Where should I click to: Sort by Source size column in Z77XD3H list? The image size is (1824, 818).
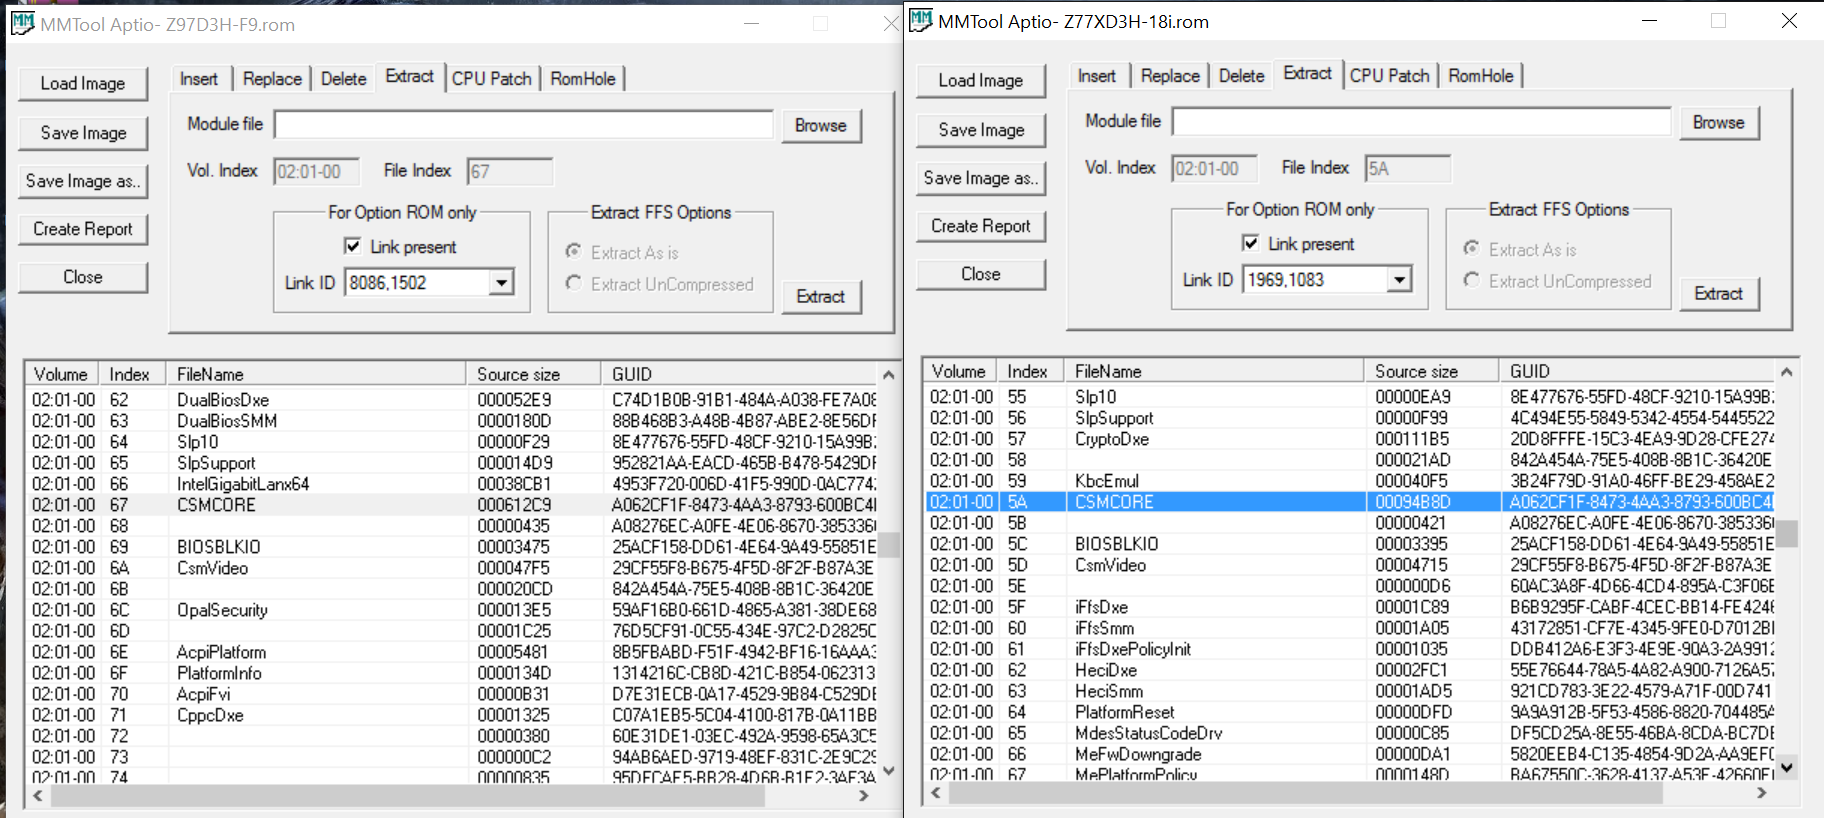point(1431,371)
